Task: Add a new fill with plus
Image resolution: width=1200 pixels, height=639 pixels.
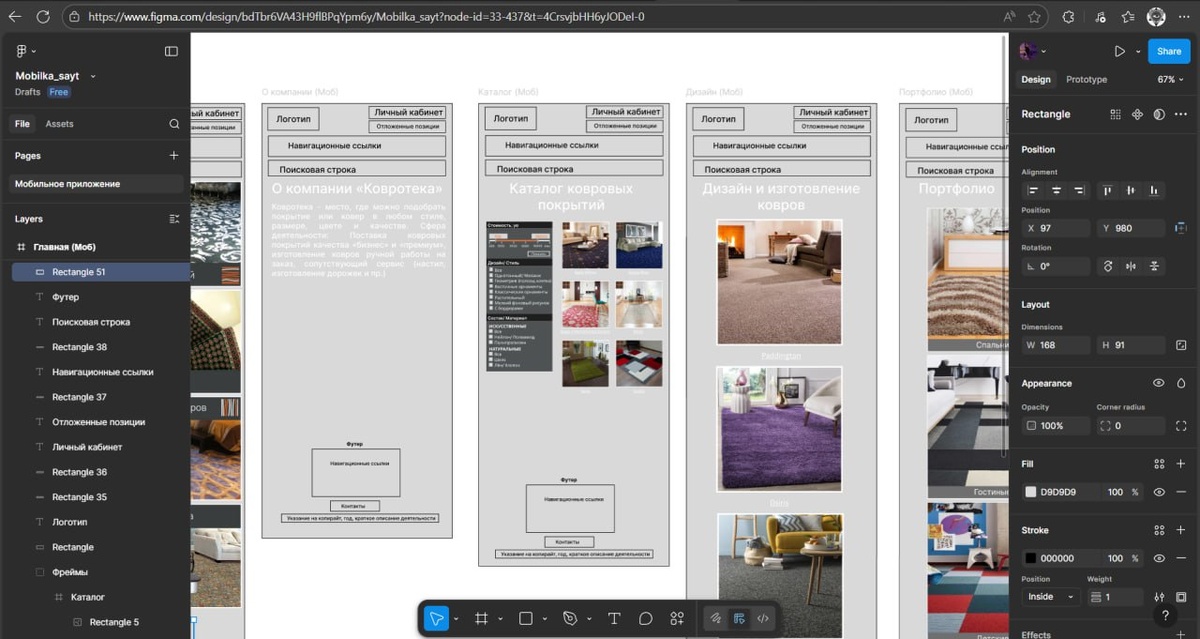Action: pyautogui.click(x=1181, y=464)
